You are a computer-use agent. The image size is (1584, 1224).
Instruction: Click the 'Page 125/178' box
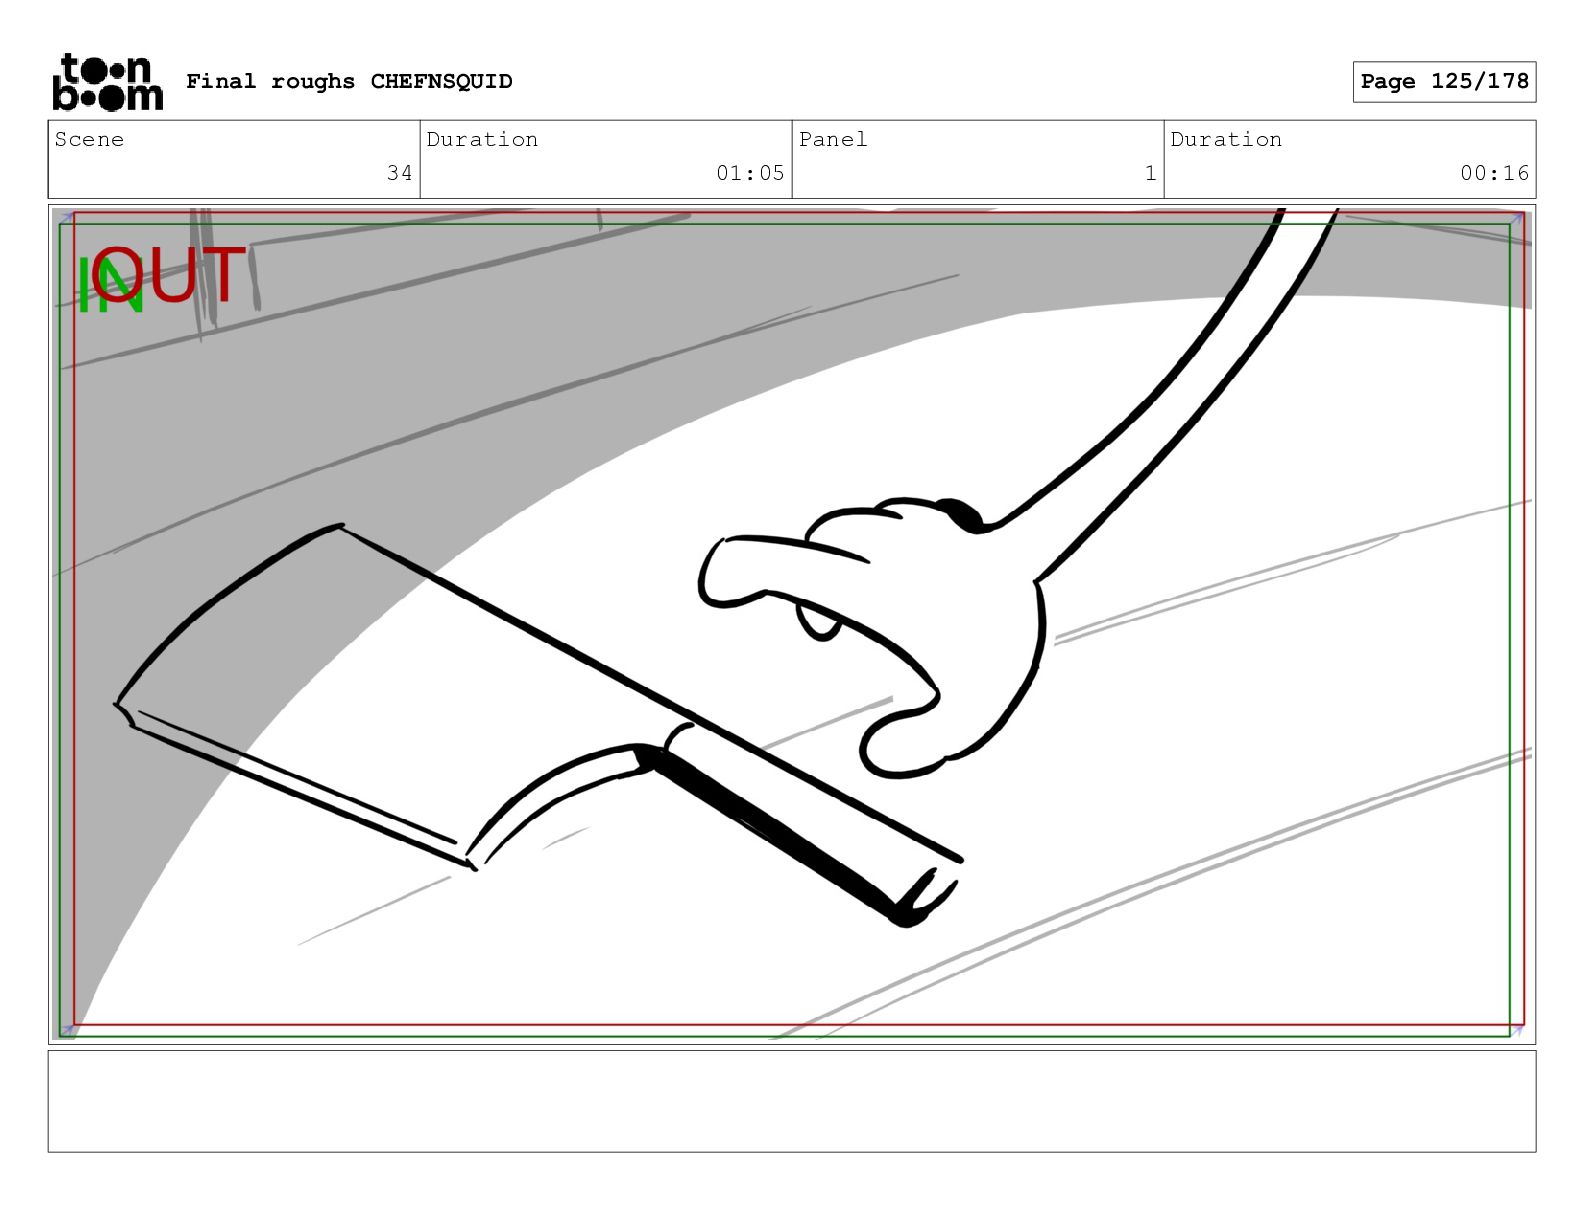point(1444,82)
